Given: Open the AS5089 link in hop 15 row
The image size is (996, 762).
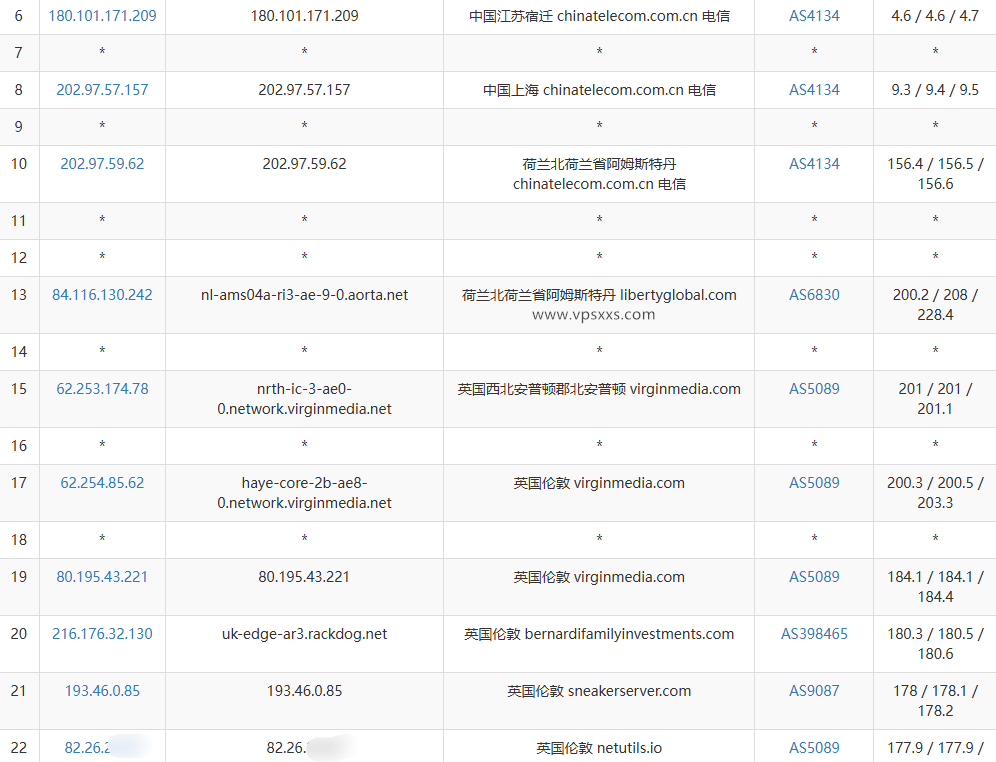Looking at the screenshot, I should pyautogui.click(x=814, y=389).
